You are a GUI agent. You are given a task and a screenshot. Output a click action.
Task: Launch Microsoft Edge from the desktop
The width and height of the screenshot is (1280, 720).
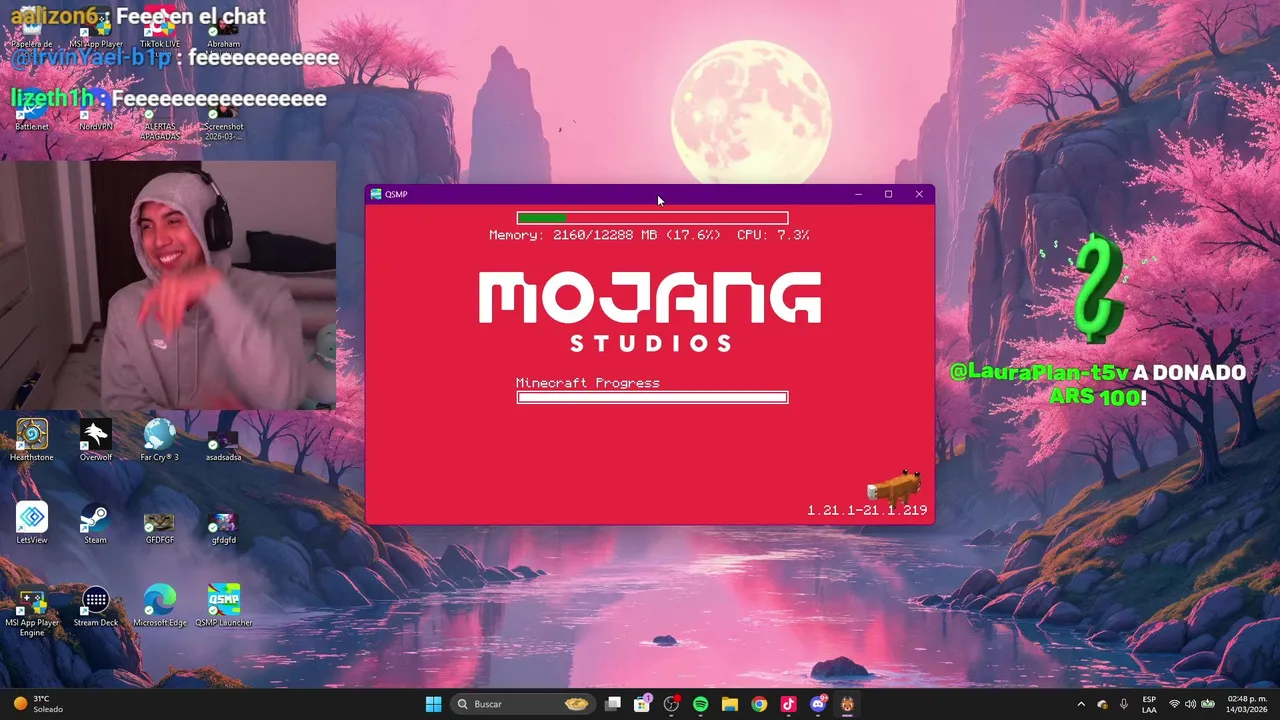pyautogui.click(x=159, y=606)
